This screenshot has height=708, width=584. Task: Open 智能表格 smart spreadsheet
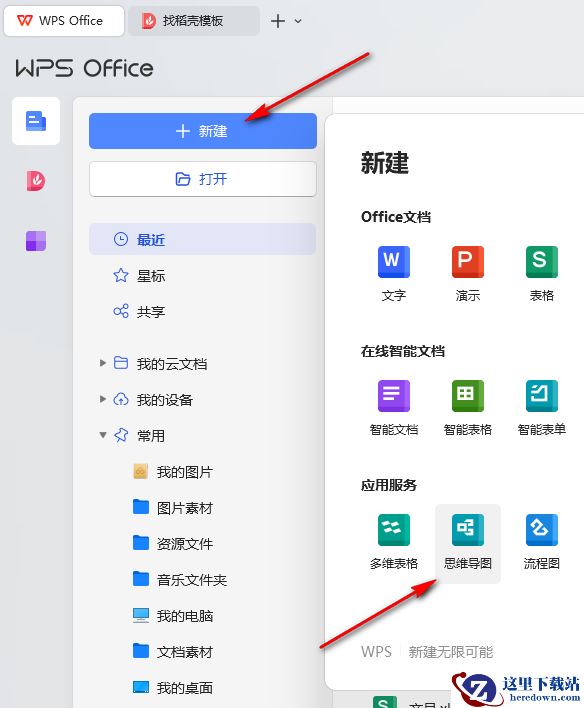(x=467, y=407)
